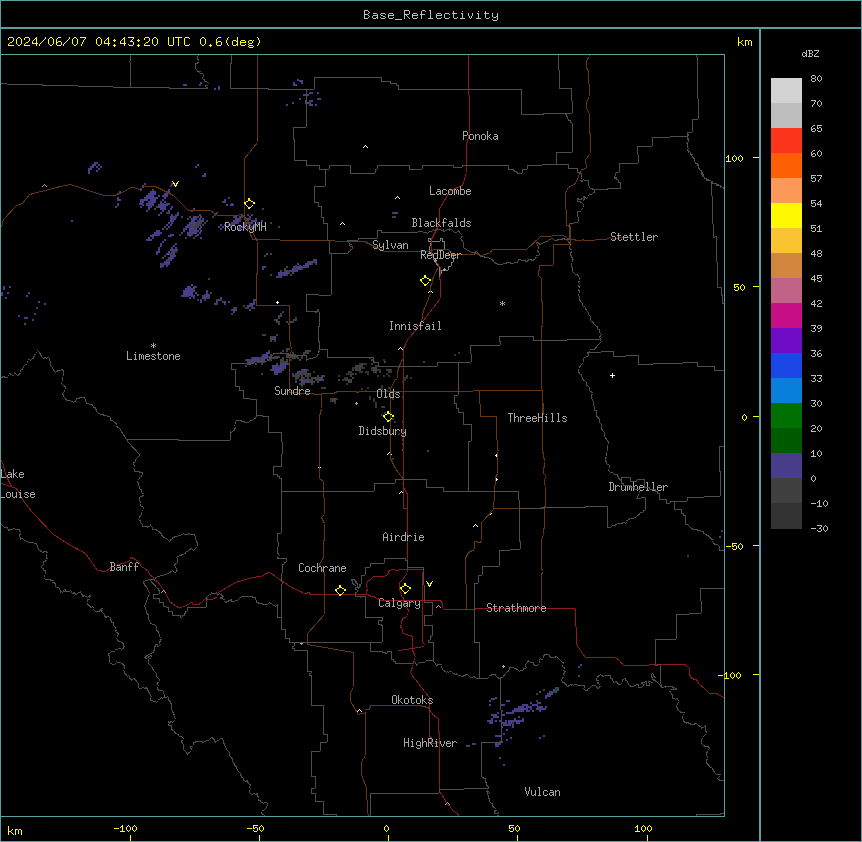Image resolution: width=862 pixels, height=842 pixels.
Task: Click the Sundre town label
Action: tap(292, 391)
